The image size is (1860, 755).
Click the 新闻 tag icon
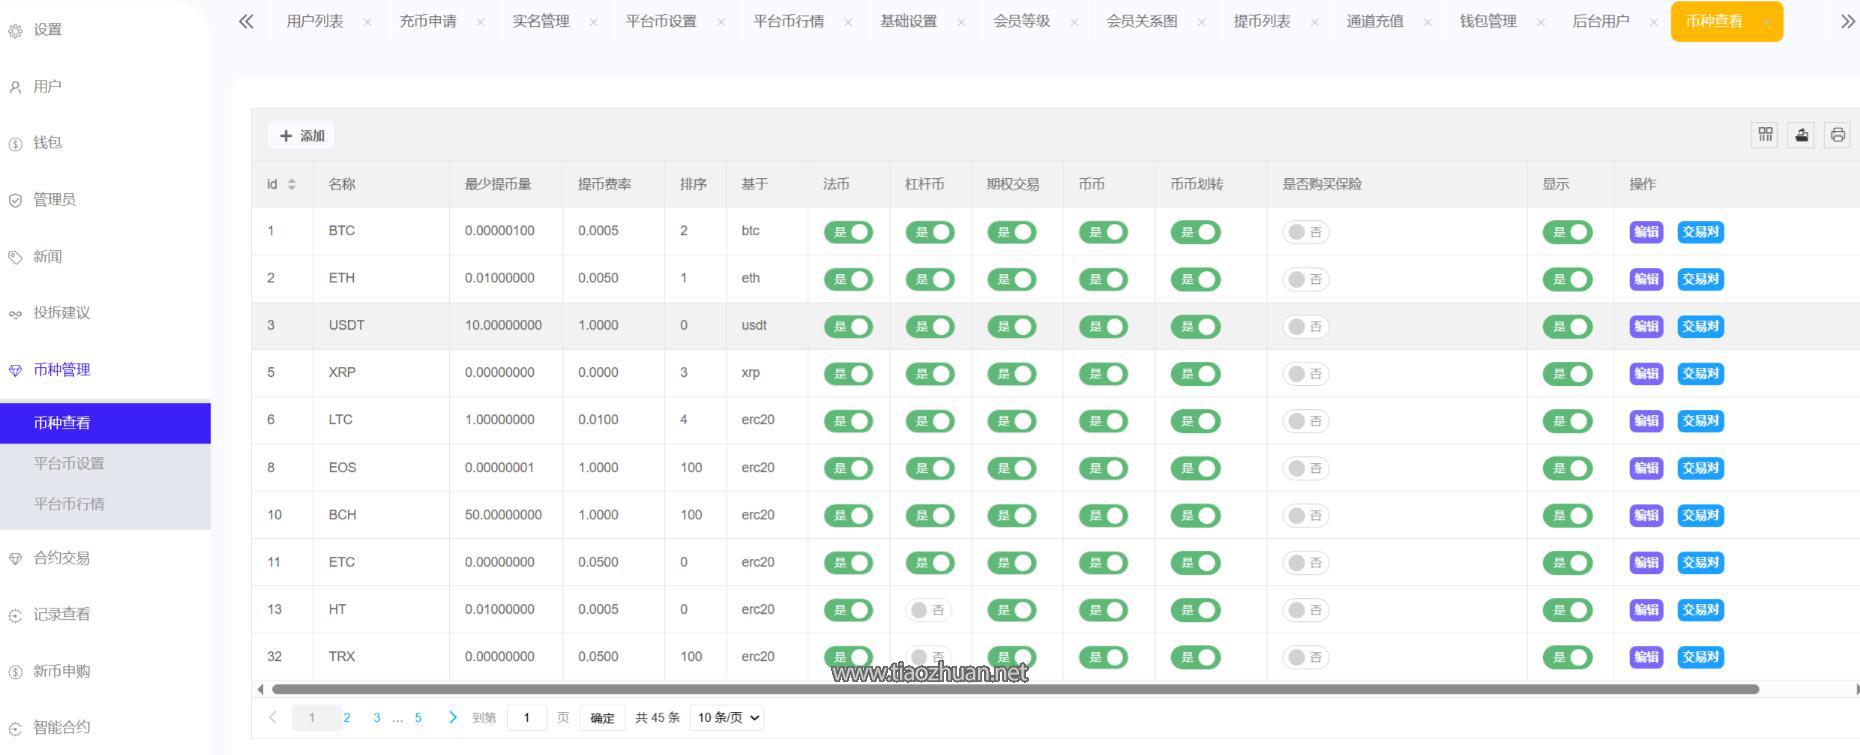[x=15, y=257]
